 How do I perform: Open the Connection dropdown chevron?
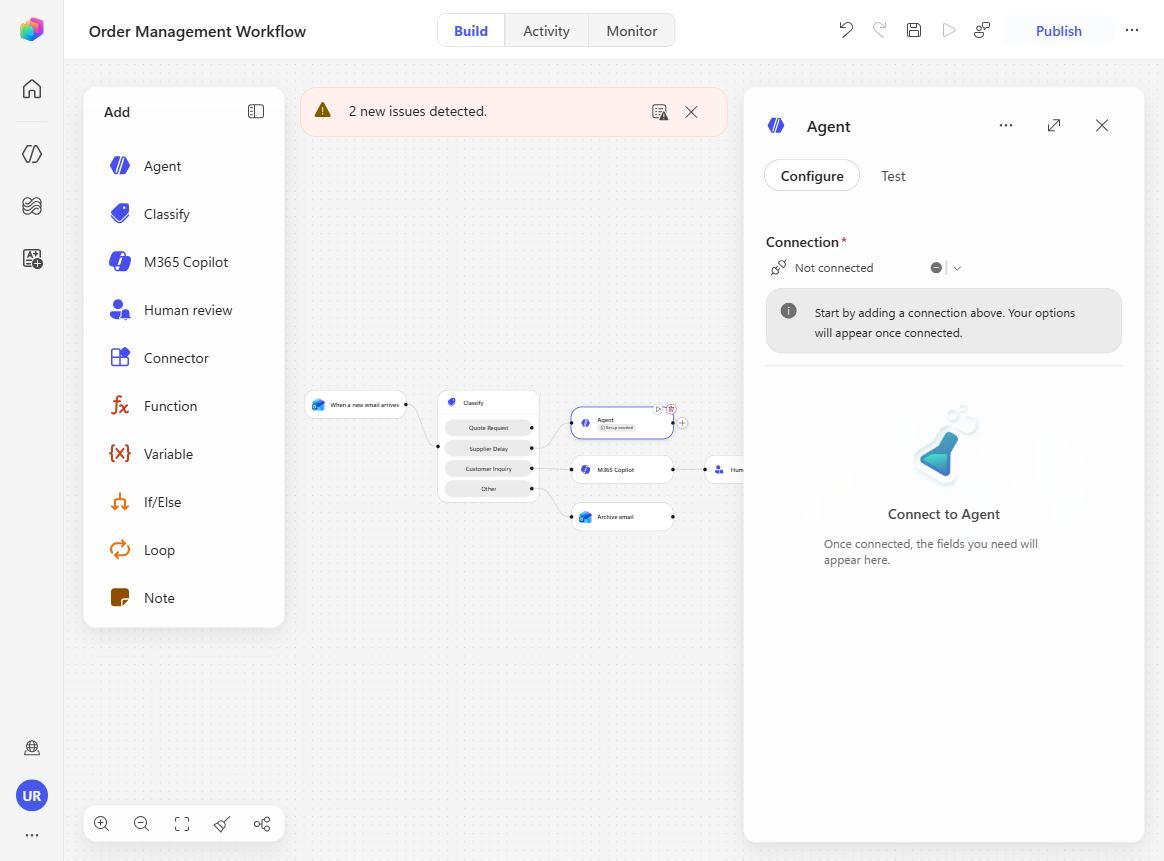958,268
